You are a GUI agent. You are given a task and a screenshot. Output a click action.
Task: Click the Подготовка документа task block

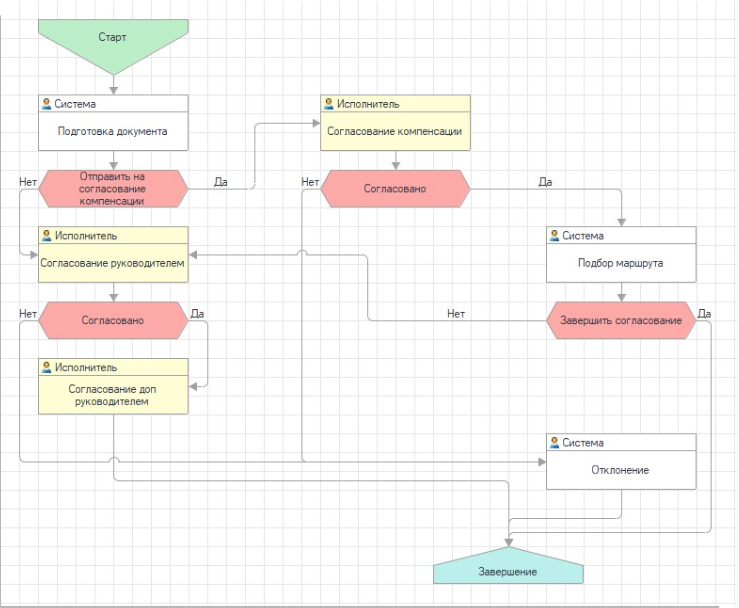[113, 123]
